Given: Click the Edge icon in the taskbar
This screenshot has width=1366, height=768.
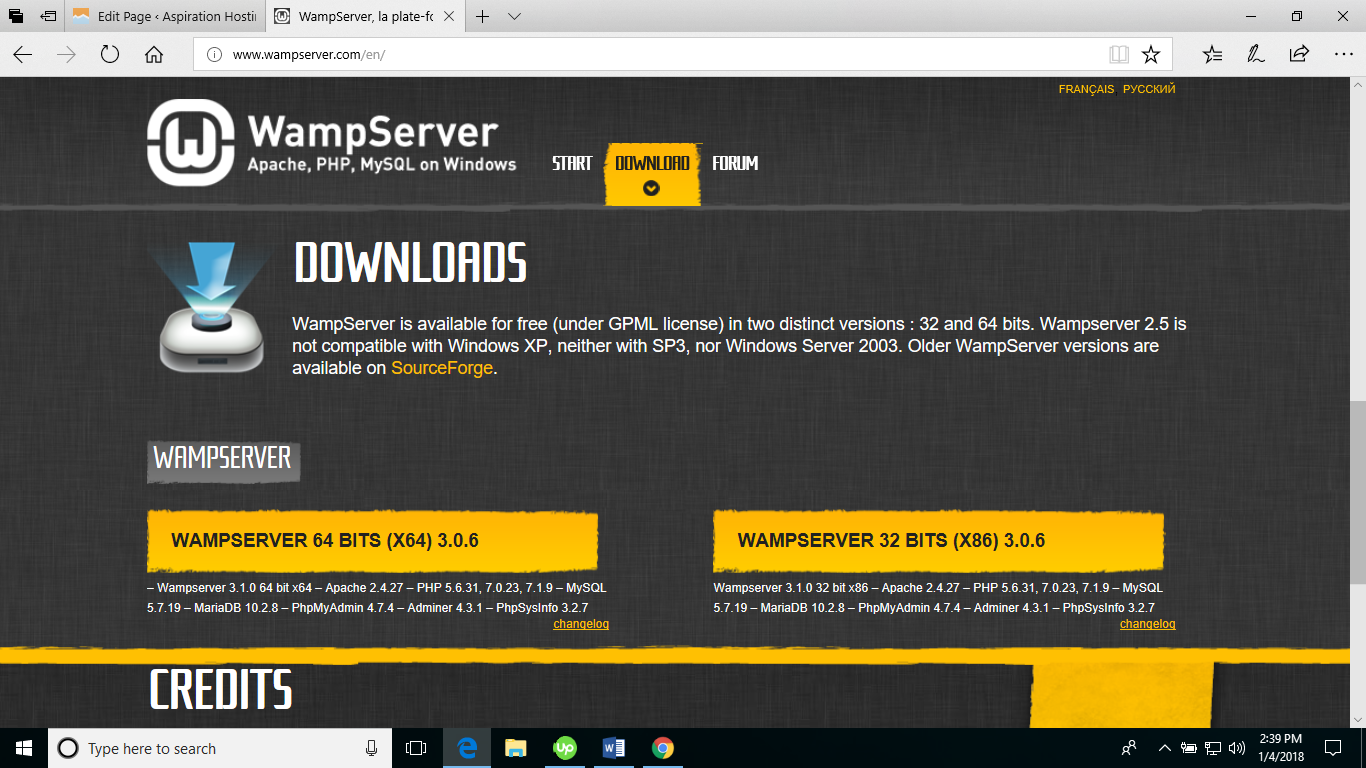Looking at the screenshot, I should click(x=467, y=748).
